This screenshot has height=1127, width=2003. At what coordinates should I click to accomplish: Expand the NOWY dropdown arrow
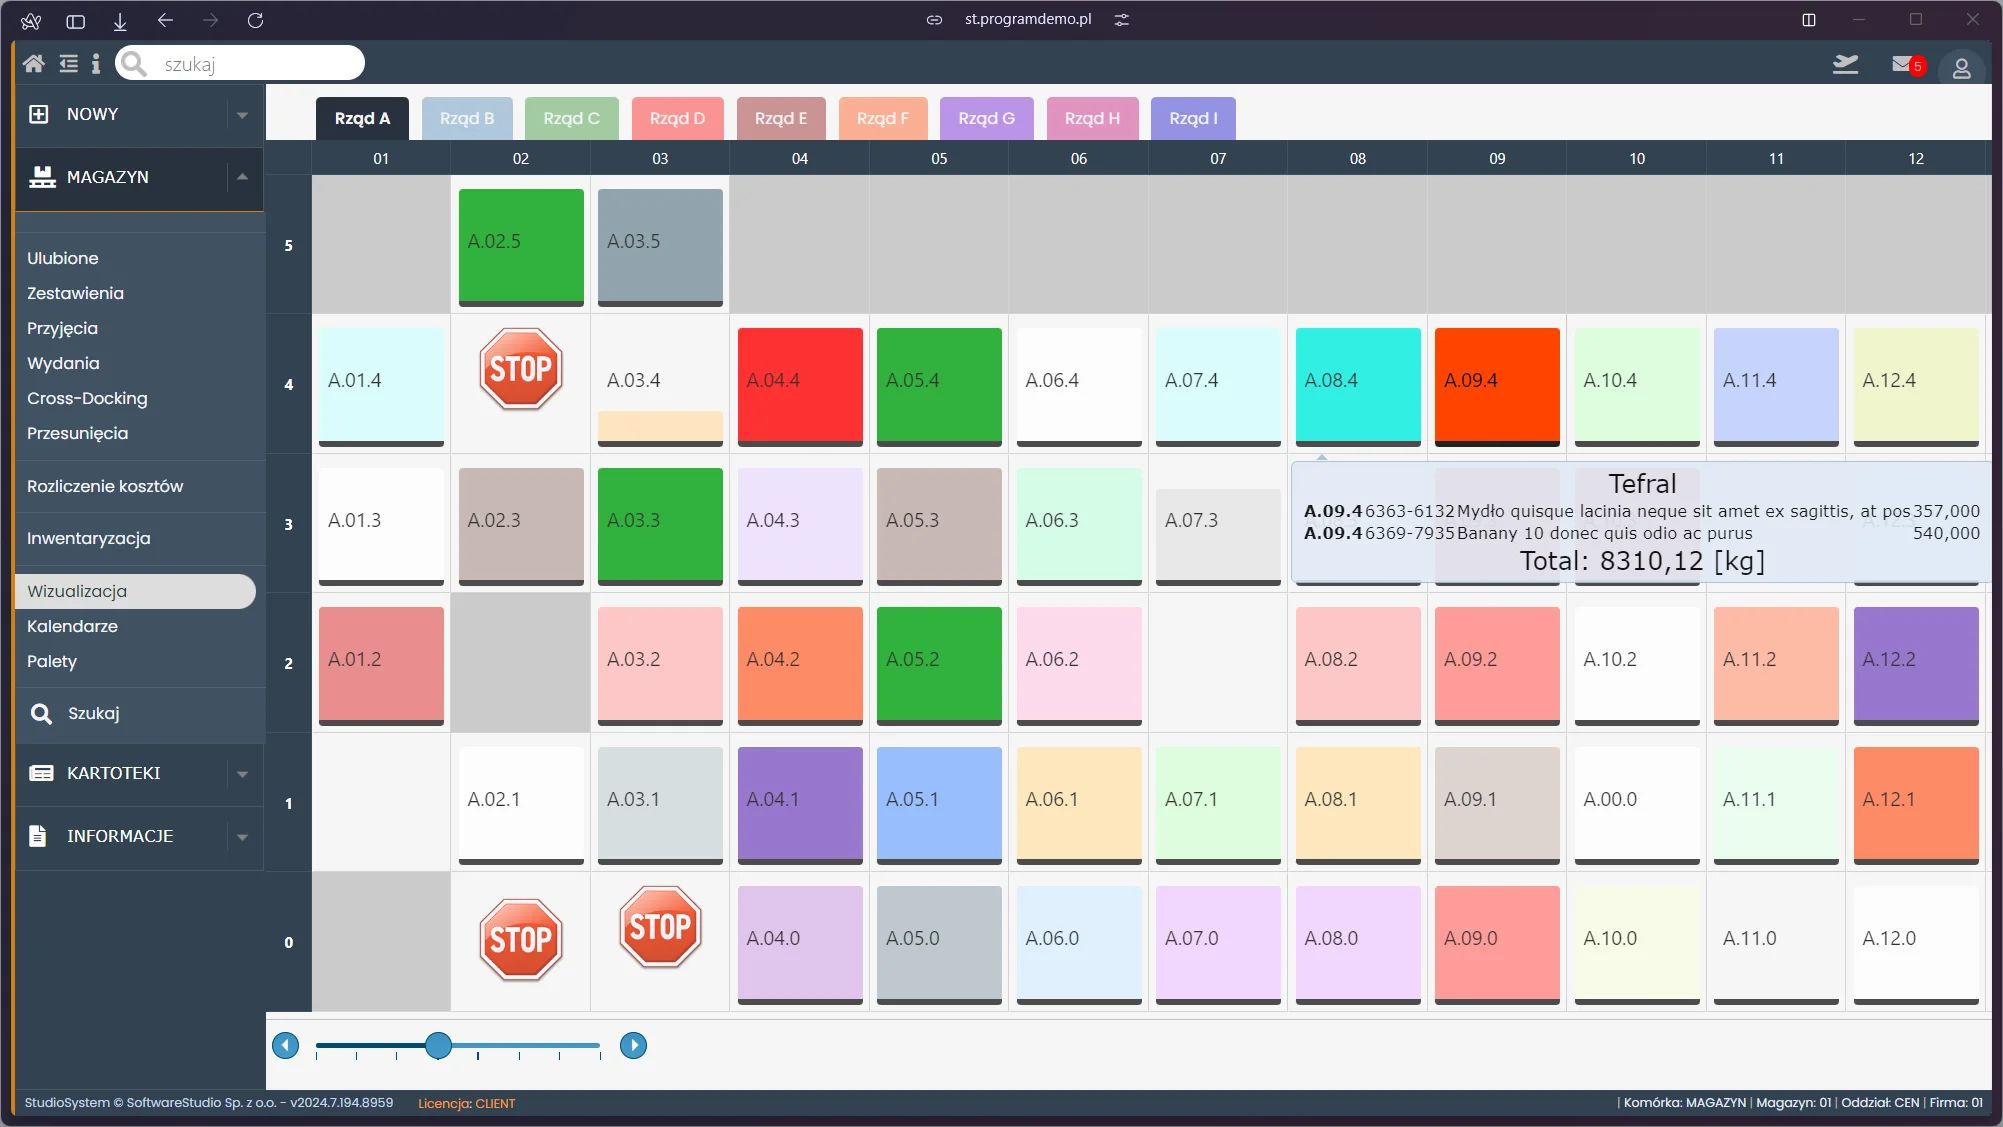pyautogui.click(x=242, y=115)
